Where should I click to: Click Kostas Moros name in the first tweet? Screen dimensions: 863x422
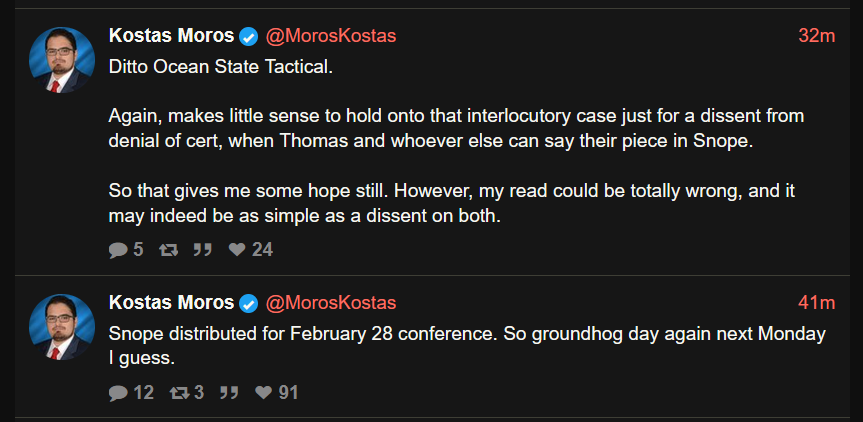172,36
